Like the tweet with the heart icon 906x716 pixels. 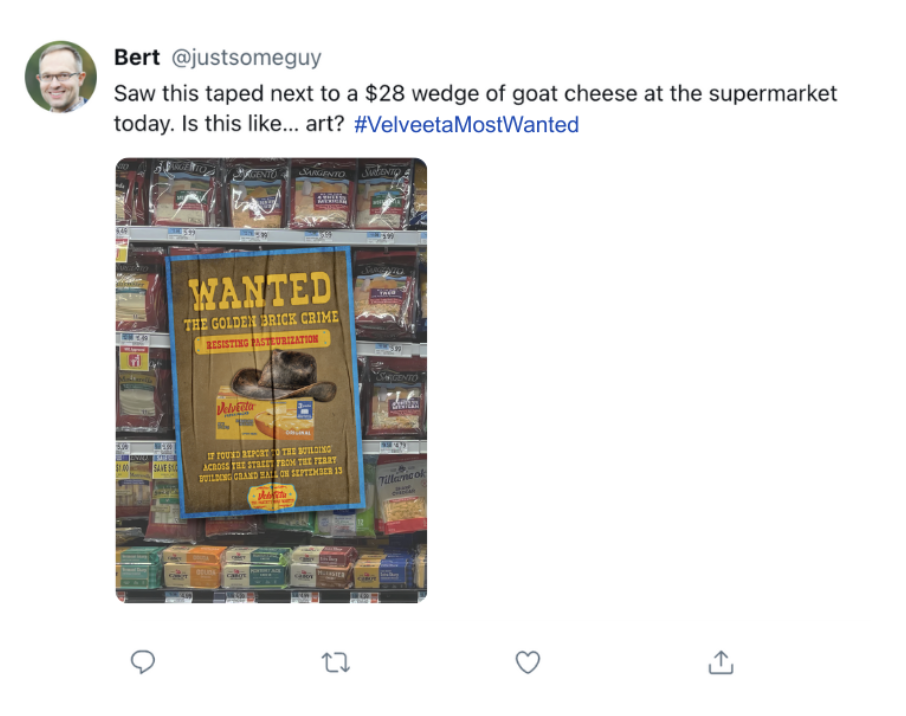(x=528, y=662)
